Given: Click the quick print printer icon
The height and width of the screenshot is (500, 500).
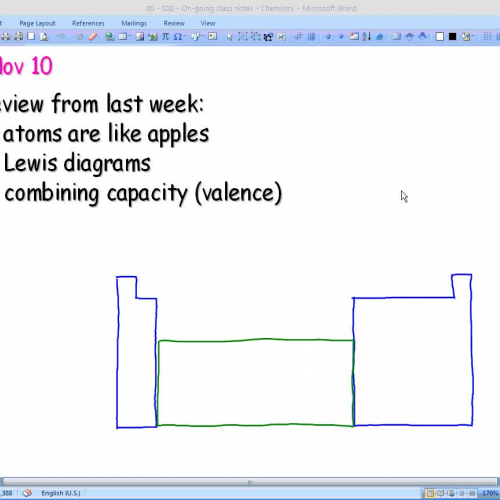Looking at the screenshot, I should (5, 37).
